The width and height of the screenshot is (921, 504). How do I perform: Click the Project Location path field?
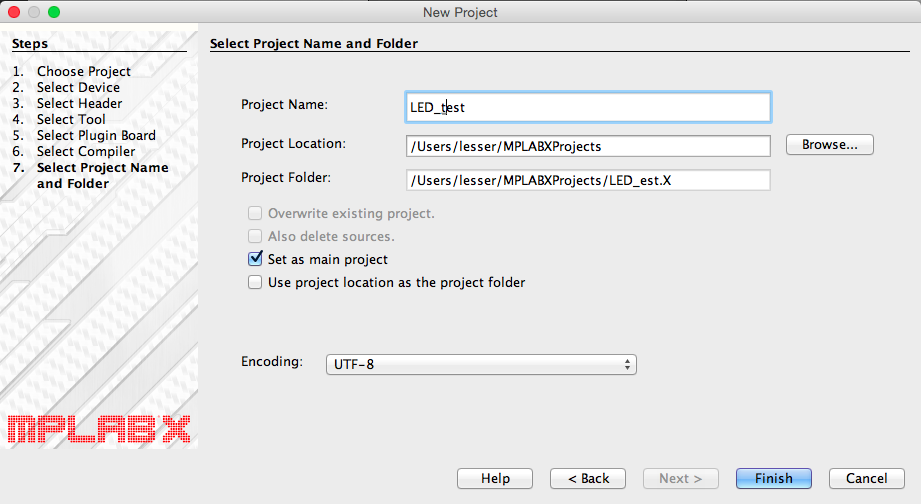(x=588, y=146)
